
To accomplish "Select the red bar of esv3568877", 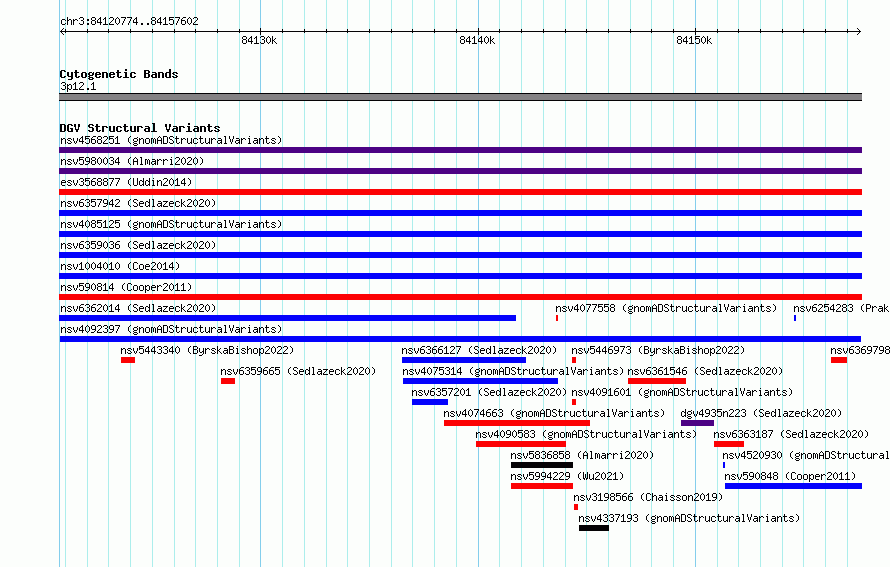I will (460, 192).
